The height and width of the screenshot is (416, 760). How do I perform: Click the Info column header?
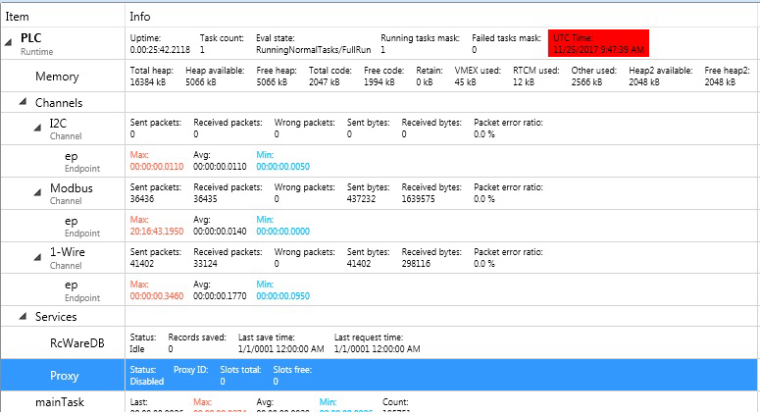click(x=141, y=16)
